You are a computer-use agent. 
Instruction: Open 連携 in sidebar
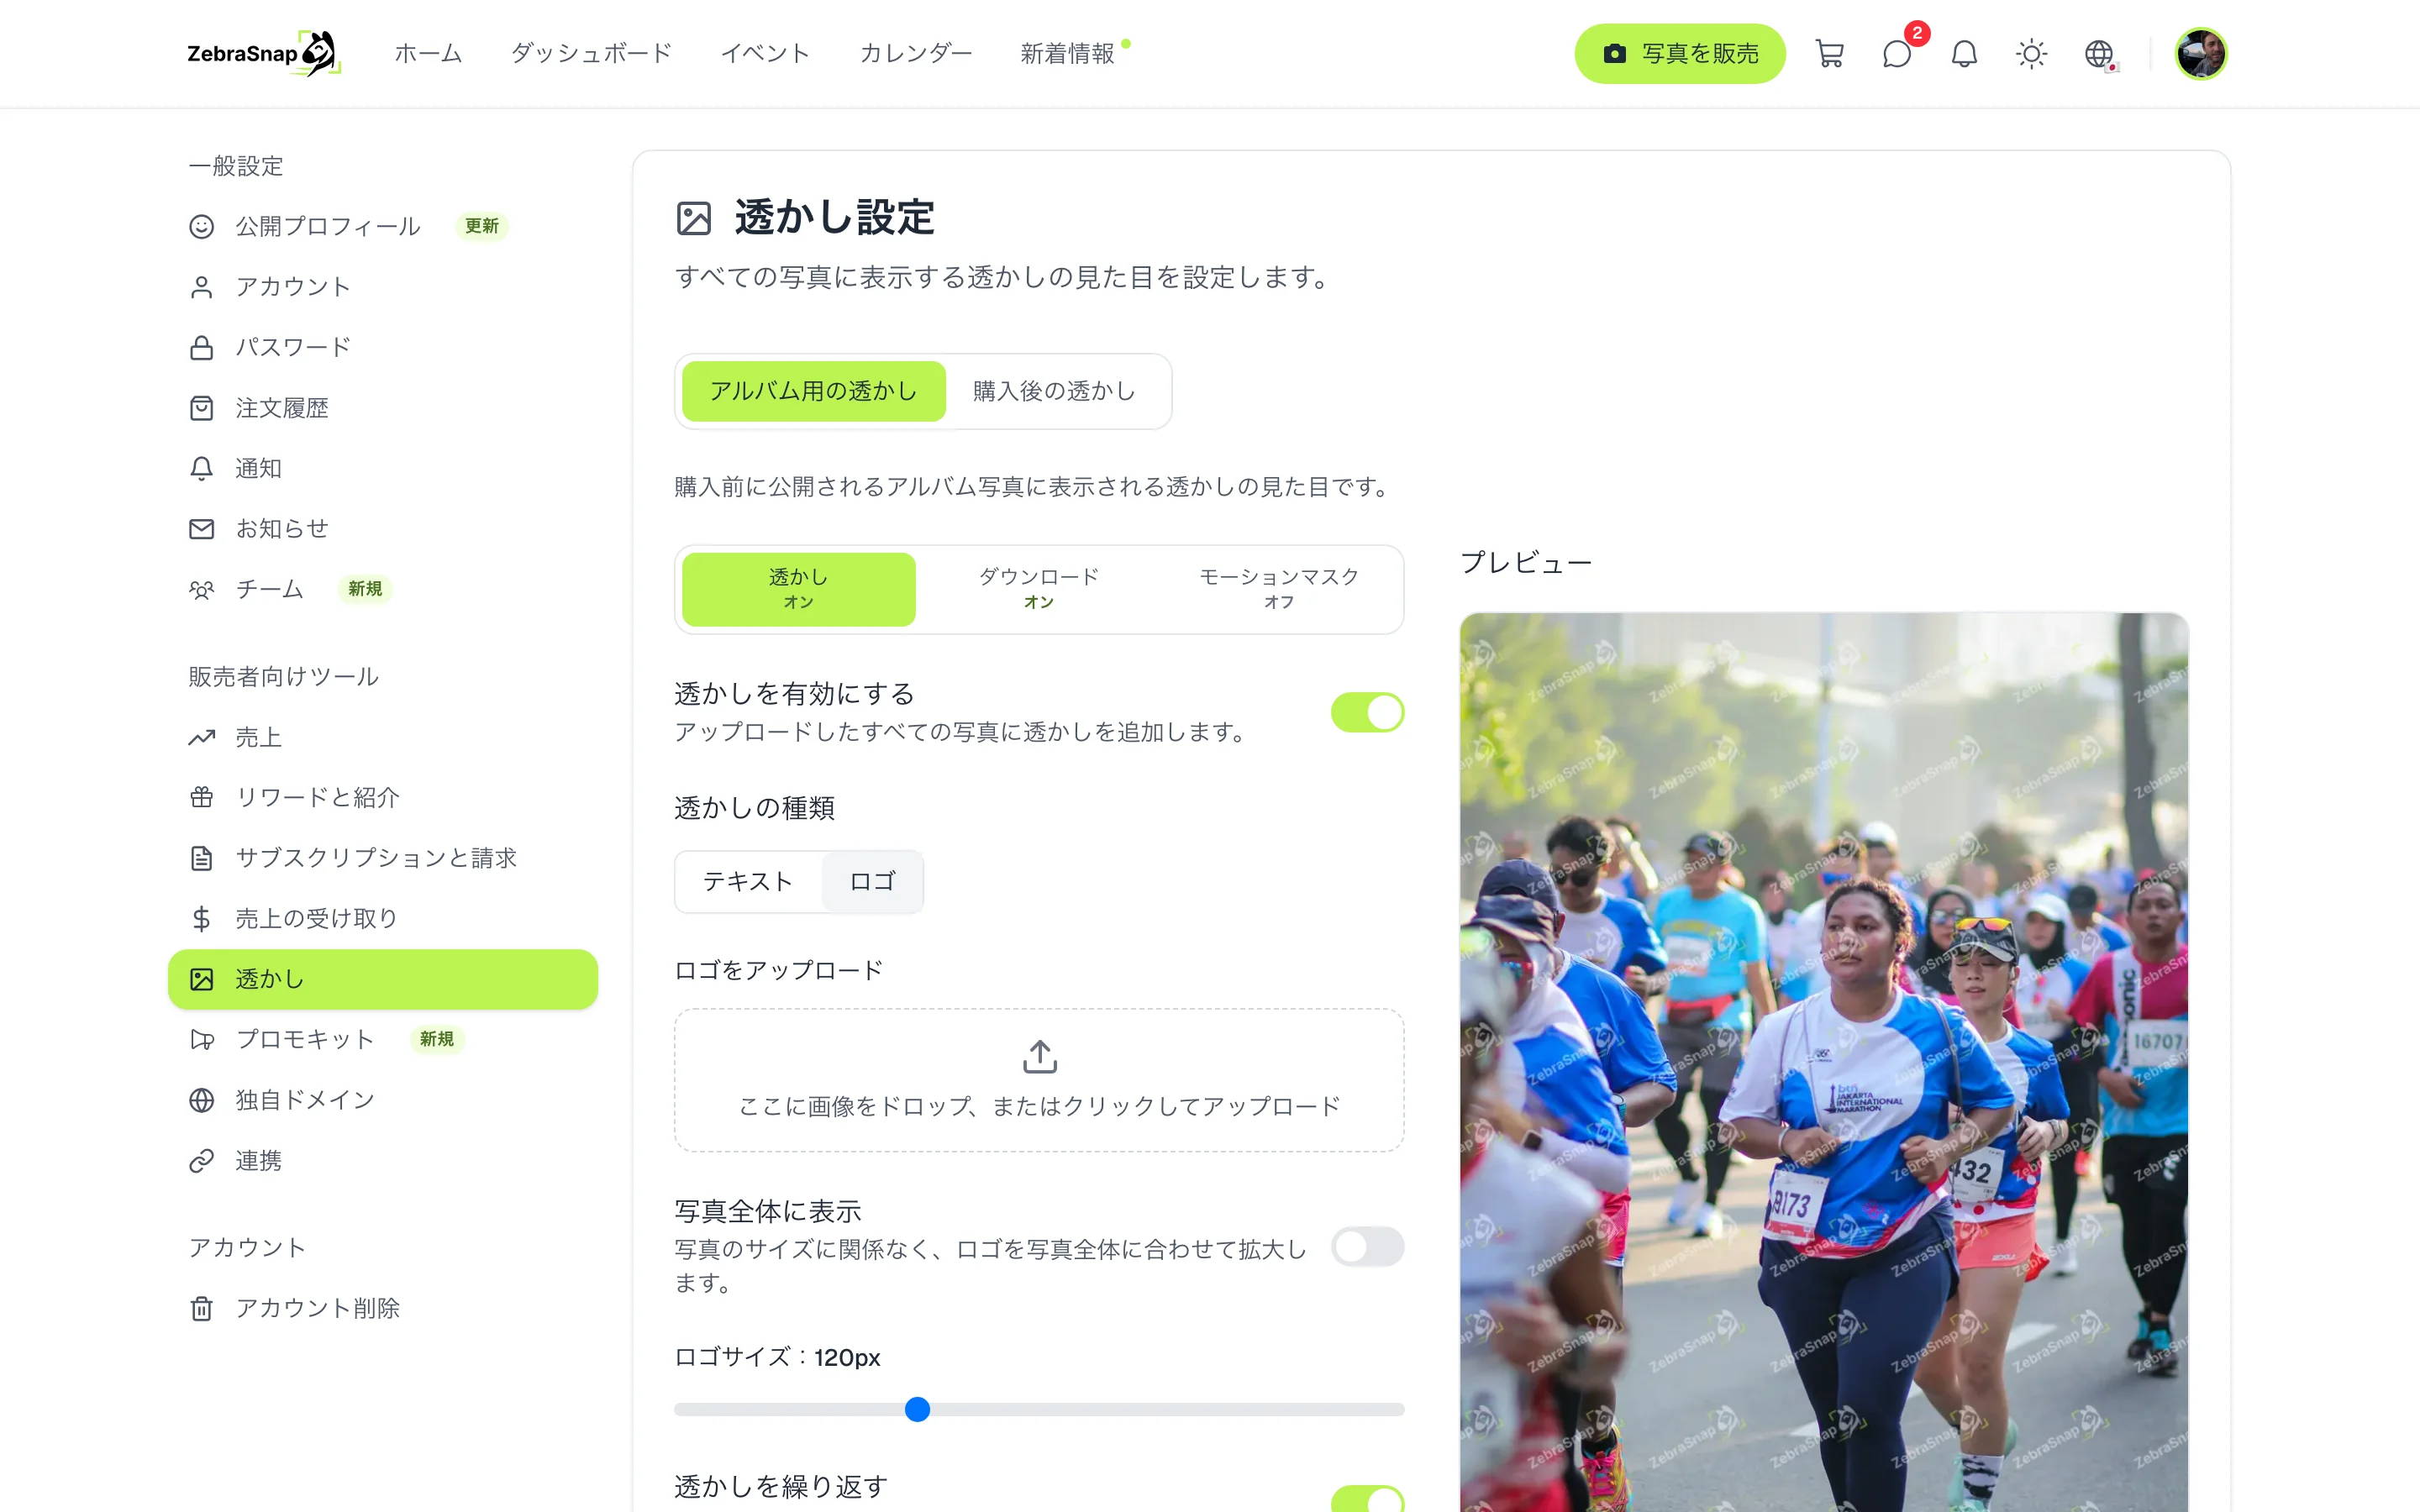pyautogui.click(x=383, y=1160)
